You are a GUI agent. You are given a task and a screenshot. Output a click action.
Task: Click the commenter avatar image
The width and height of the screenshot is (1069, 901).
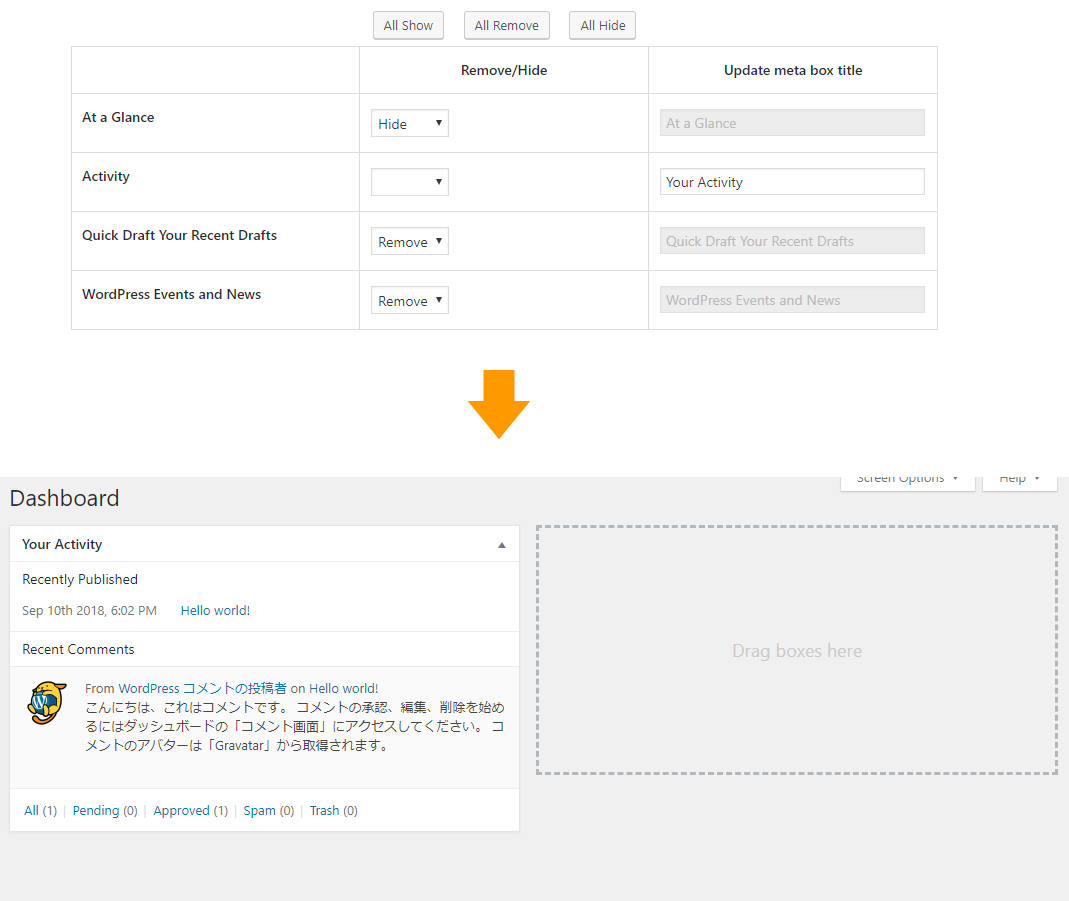coord(47,703)
